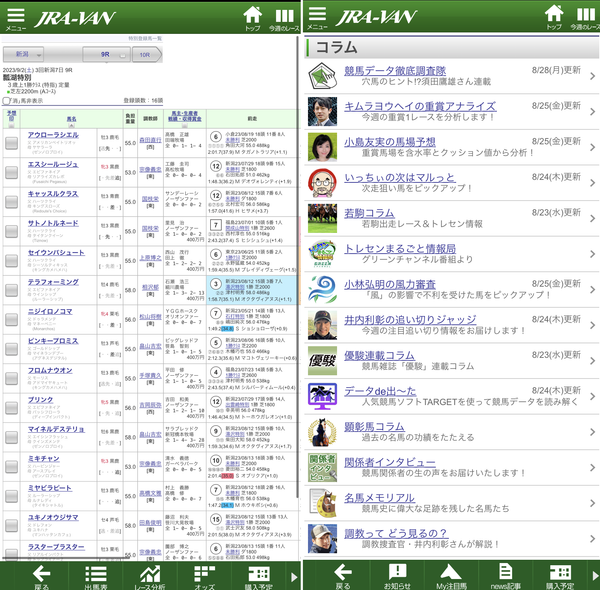Check the box for サトノトルネード
600x590 pixels.
click(11, 231)
